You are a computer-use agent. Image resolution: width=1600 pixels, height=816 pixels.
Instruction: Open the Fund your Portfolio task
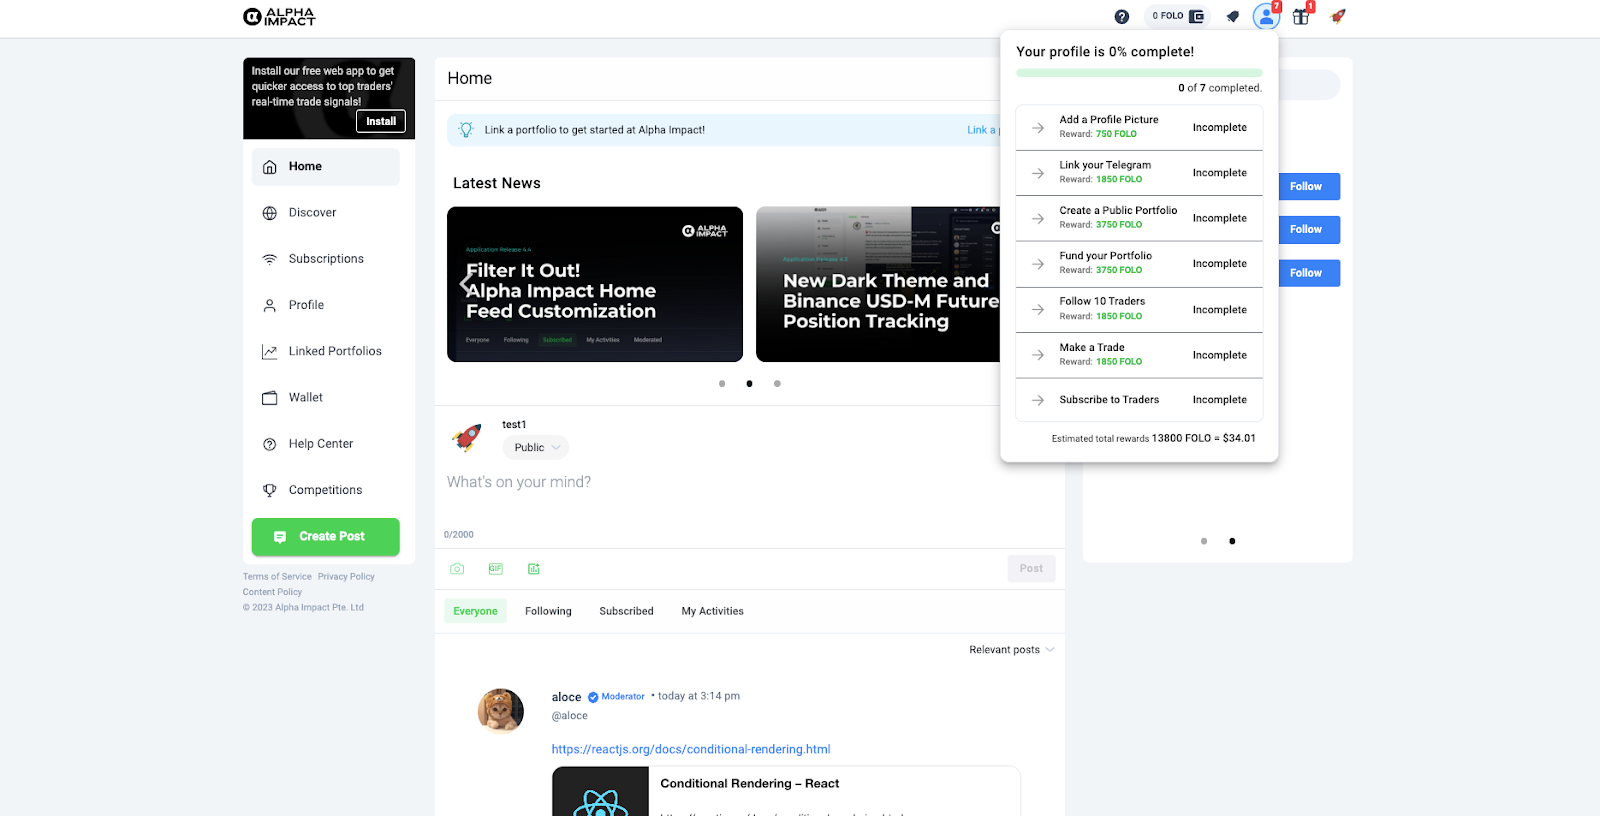point(1139,264)
